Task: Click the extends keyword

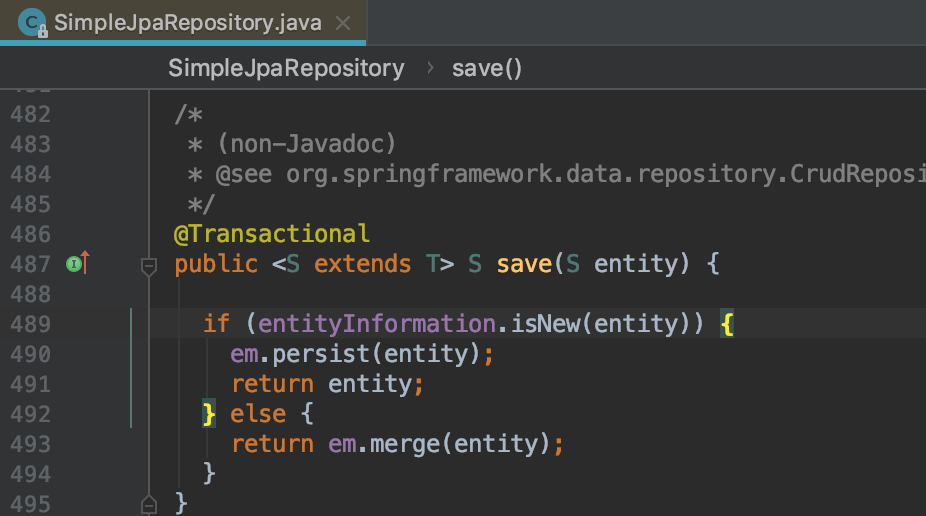Action: pos(363,264)
